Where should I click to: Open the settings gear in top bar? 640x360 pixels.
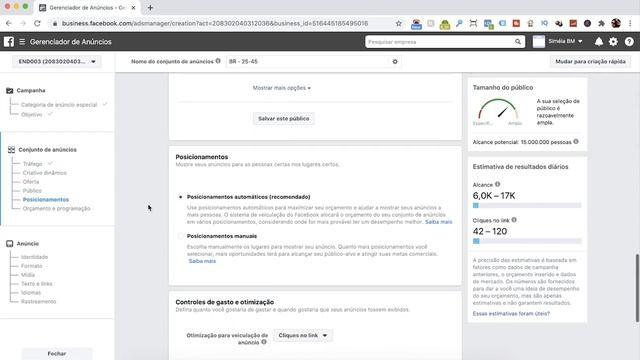(x=613, y=42)
